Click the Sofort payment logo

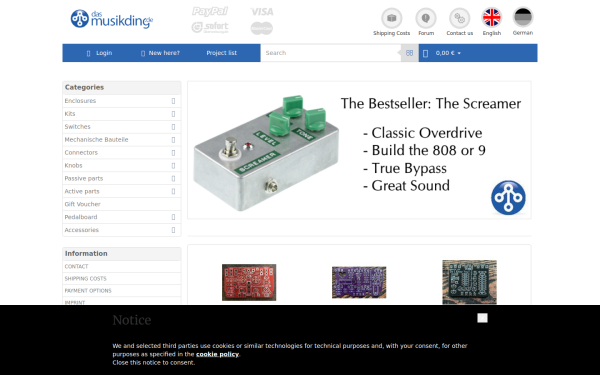[210, 28]
